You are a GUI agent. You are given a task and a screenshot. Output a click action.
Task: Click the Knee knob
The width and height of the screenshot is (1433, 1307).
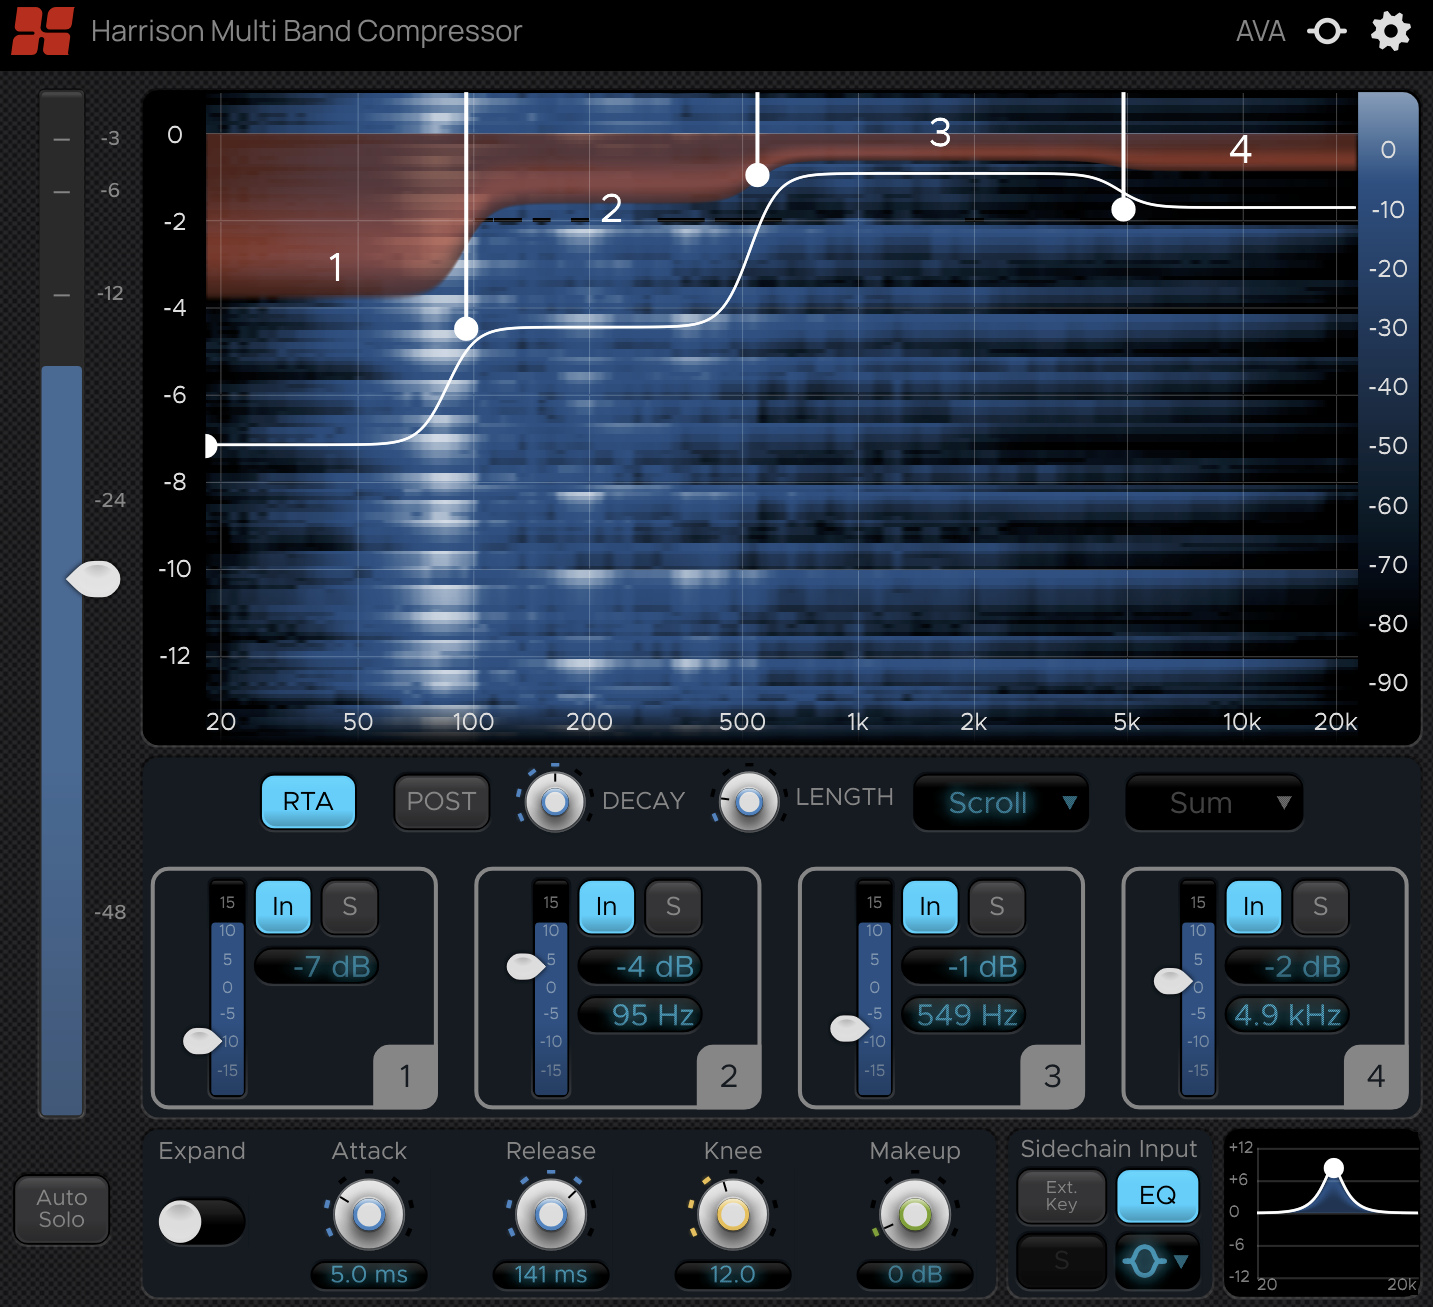(733, 1215)
